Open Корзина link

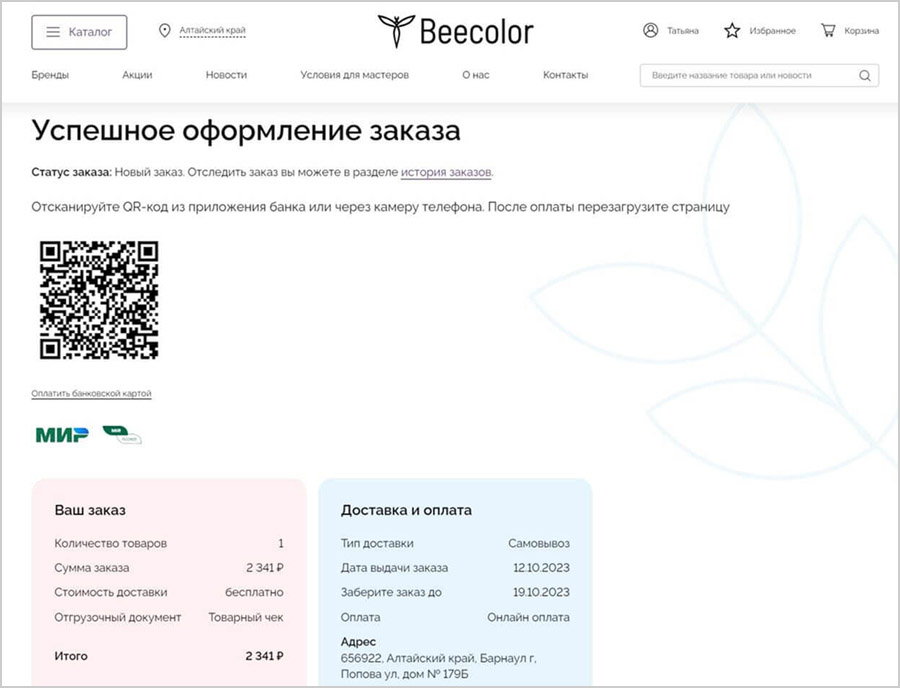(x=862, y=31)
